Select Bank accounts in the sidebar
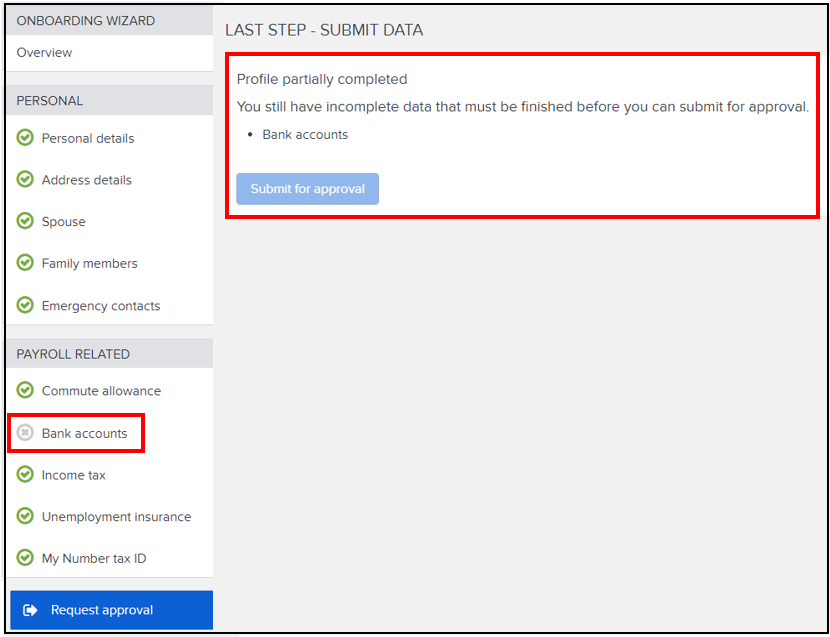830x637 pixels. (x=84, y=433)
